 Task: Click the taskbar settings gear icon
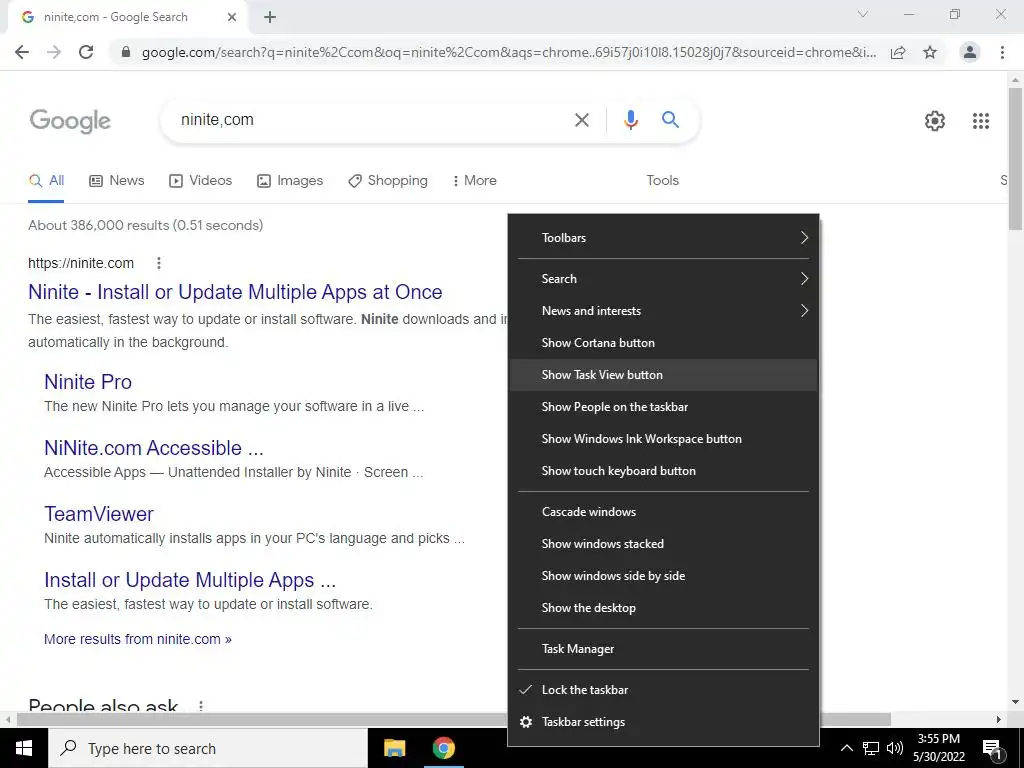click(x=526, y=722)
